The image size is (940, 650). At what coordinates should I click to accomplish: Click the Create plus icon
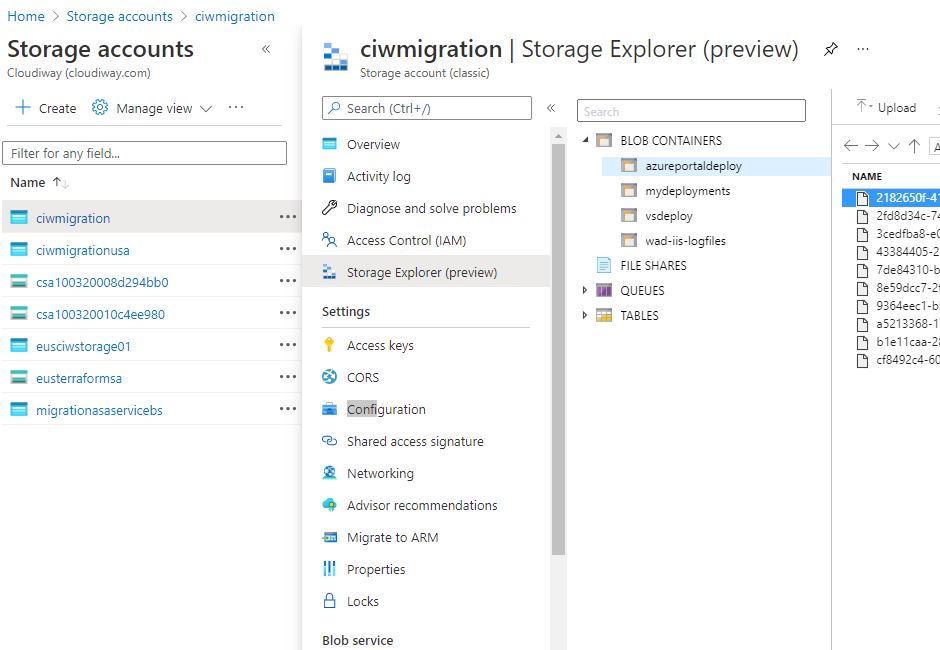coord(23,107)
